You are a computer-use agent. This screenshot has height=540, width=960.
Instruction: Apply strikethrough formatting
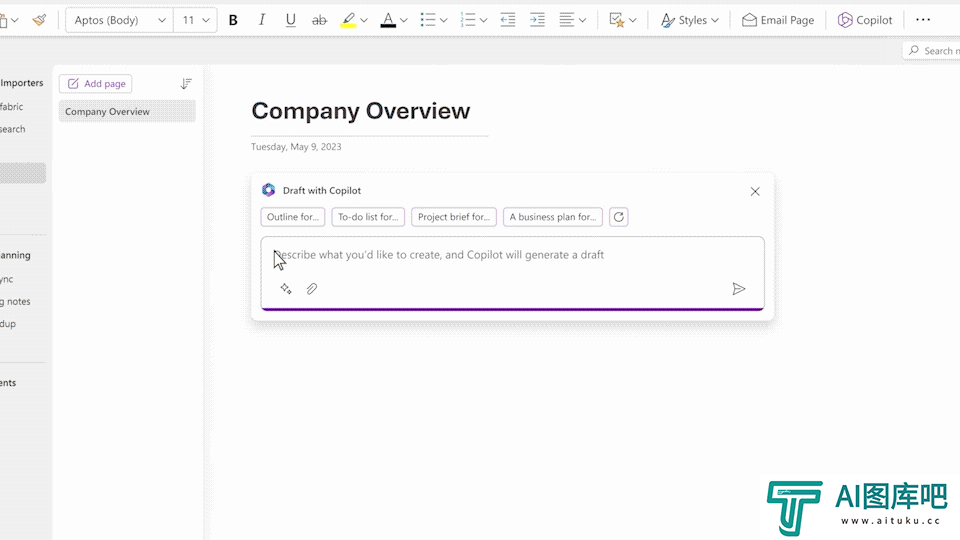pos(319,20)
